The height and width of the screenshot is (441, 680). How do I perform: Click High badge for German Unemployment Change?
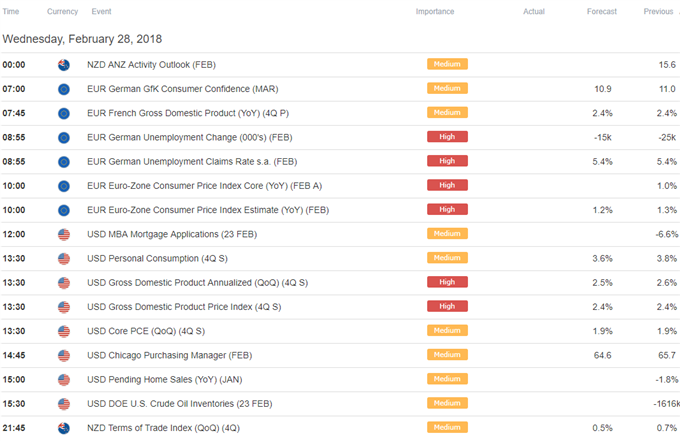pyautogui.click(x=447, y=137)
